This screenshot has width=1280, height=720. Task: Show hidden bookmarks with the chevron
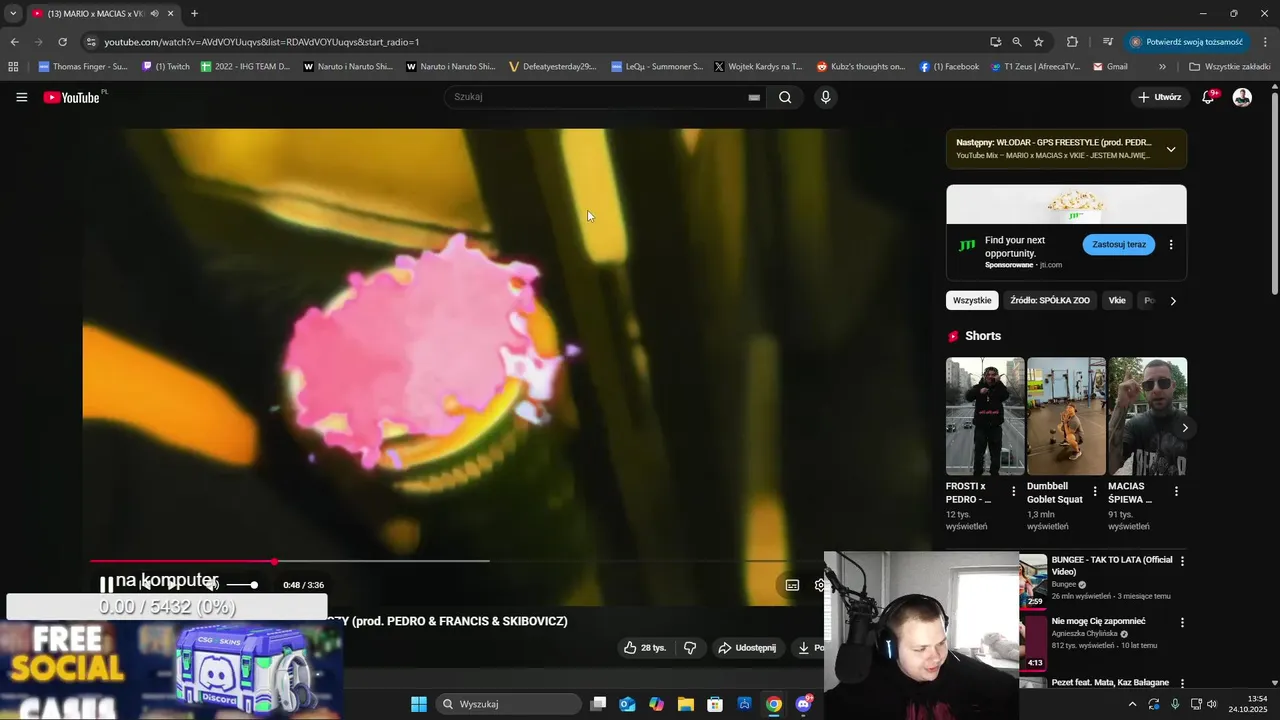(1162, 67)
